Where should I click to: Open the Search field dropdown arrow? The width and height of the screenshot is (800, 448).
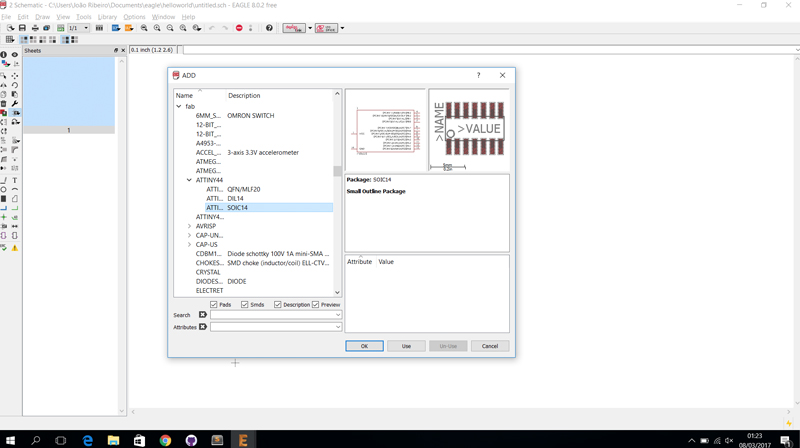[x=338, y=315]
